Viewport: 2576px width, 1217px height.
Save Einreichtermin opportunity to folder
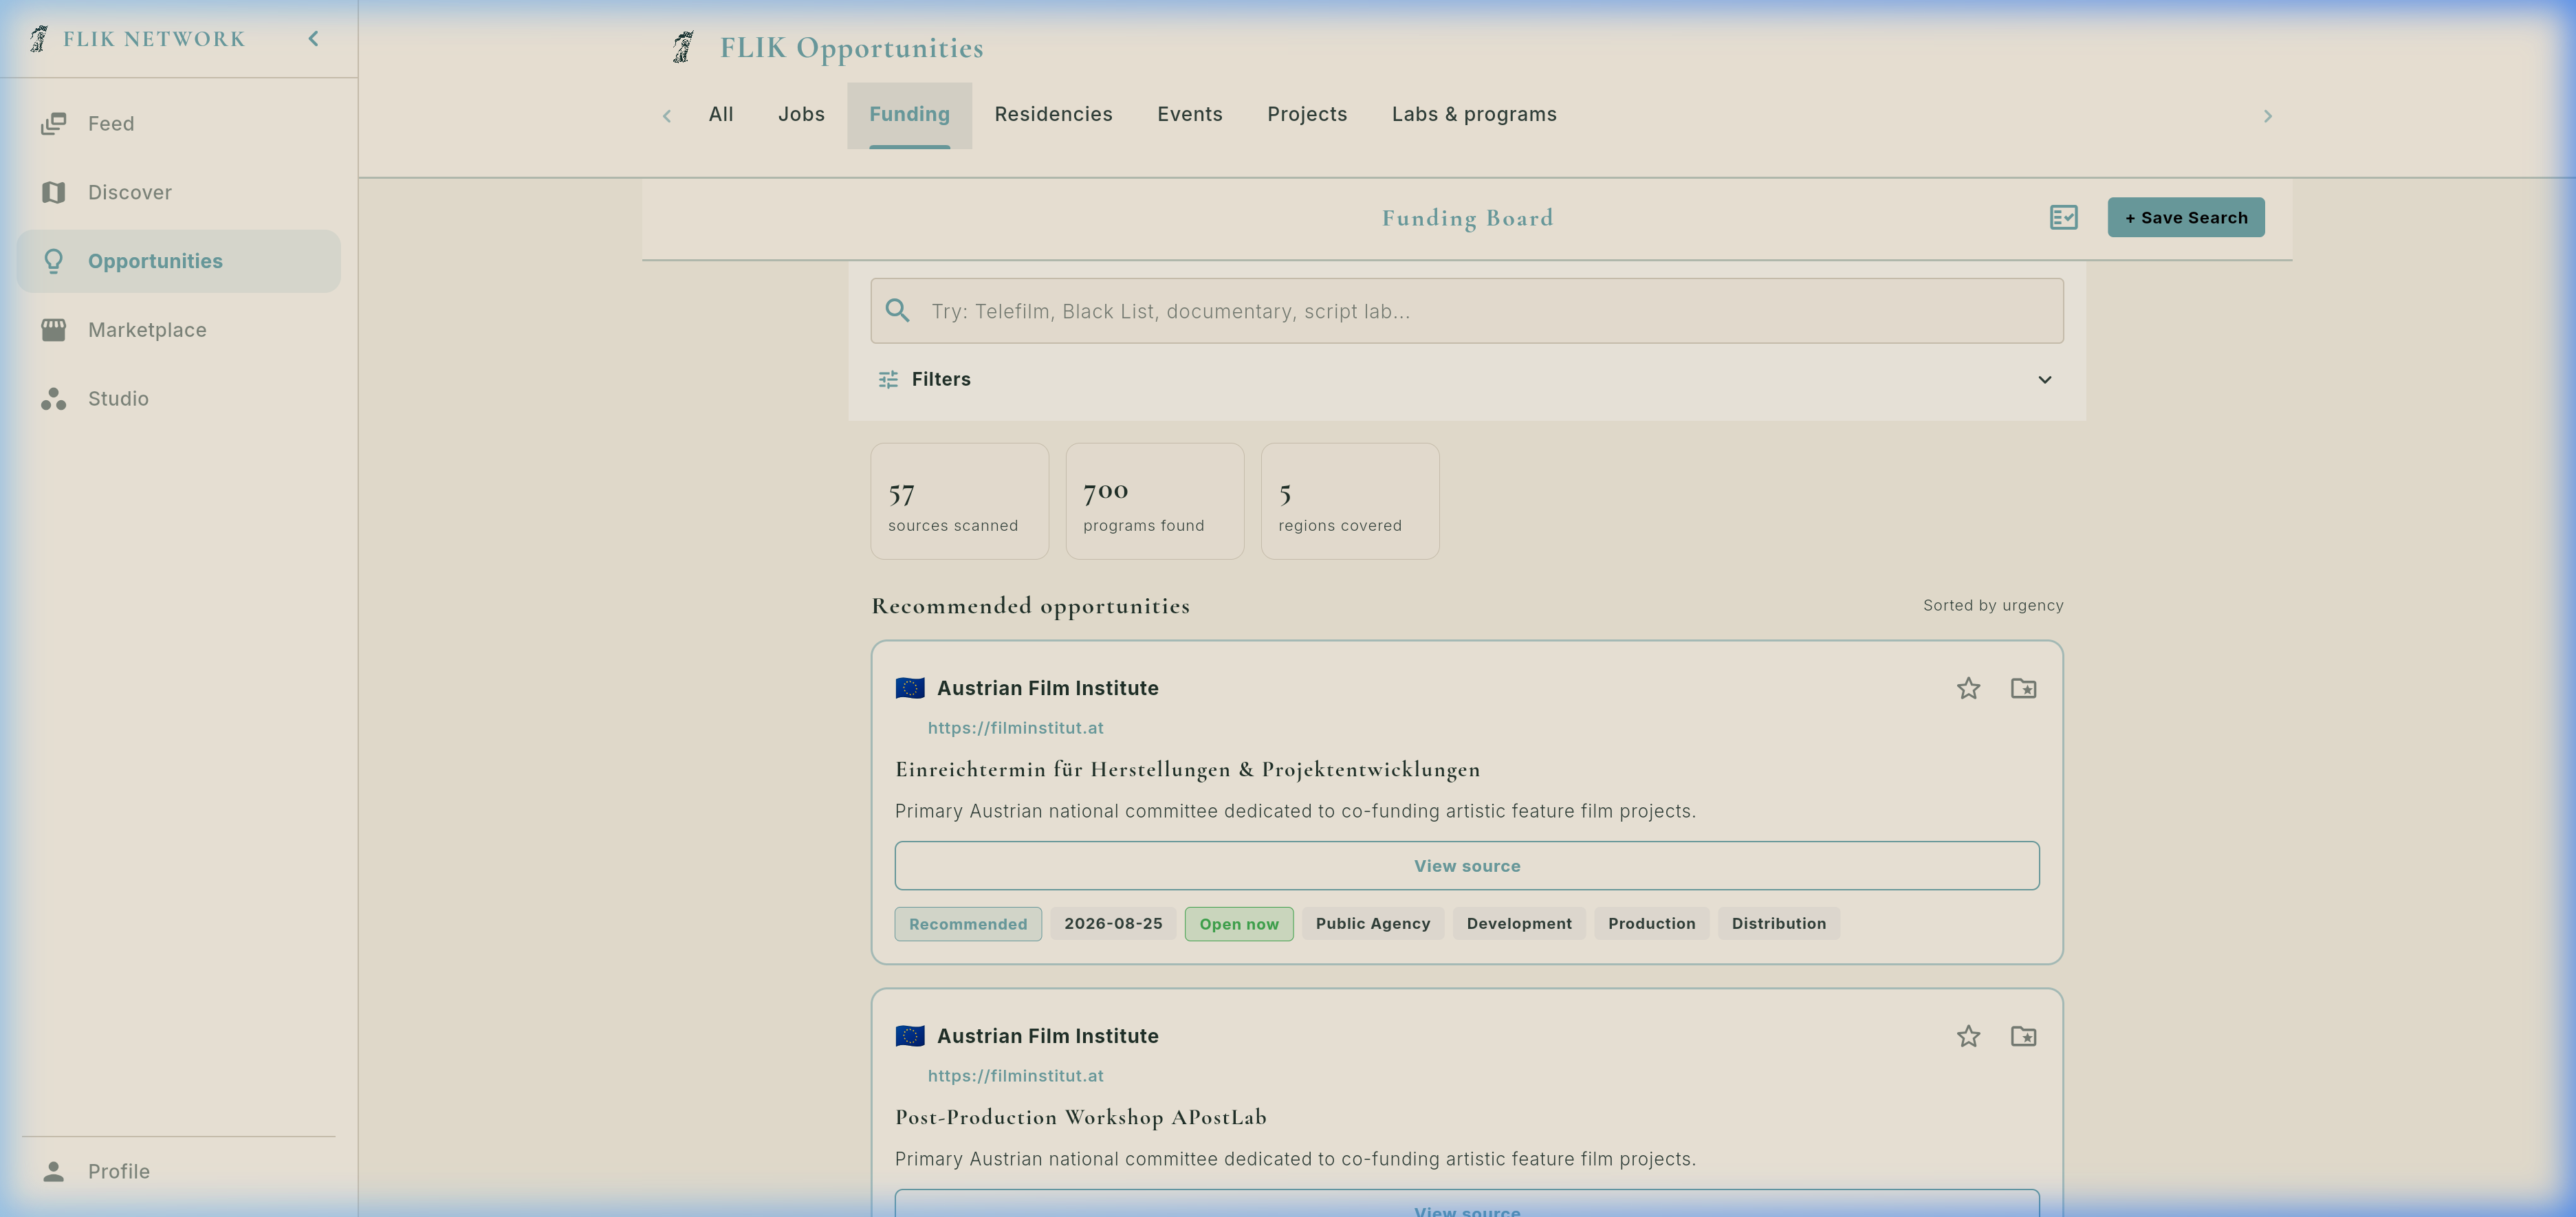(2023, 688)
